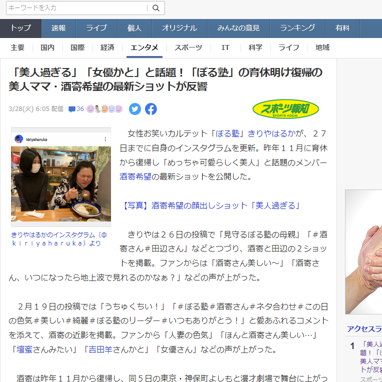Click the photo caption きりやはるかのインスタグラム
Viewport: 382px width, 382px height.
[x=59, y=239]
